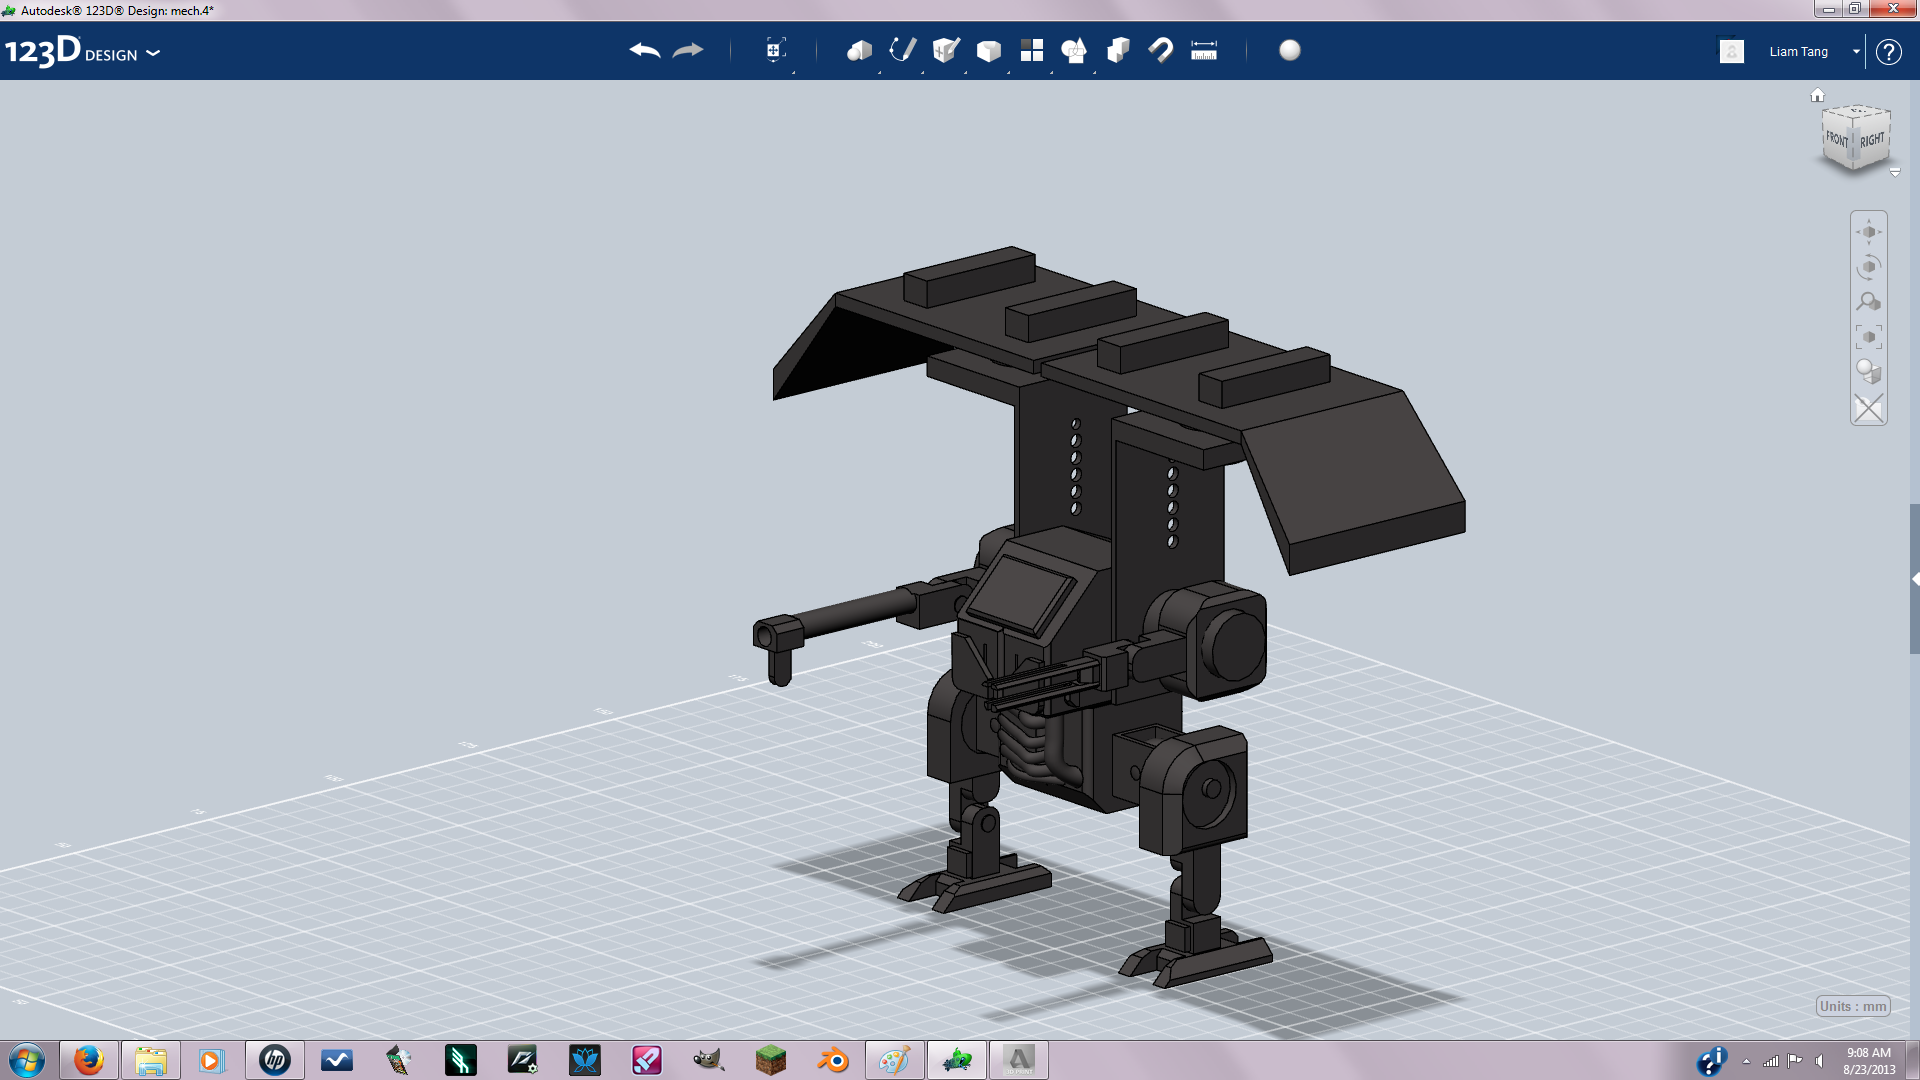1920x1080 pixels.
Task: Switch to the 3D Print taskbar app
Action: coord(1019,1060)
